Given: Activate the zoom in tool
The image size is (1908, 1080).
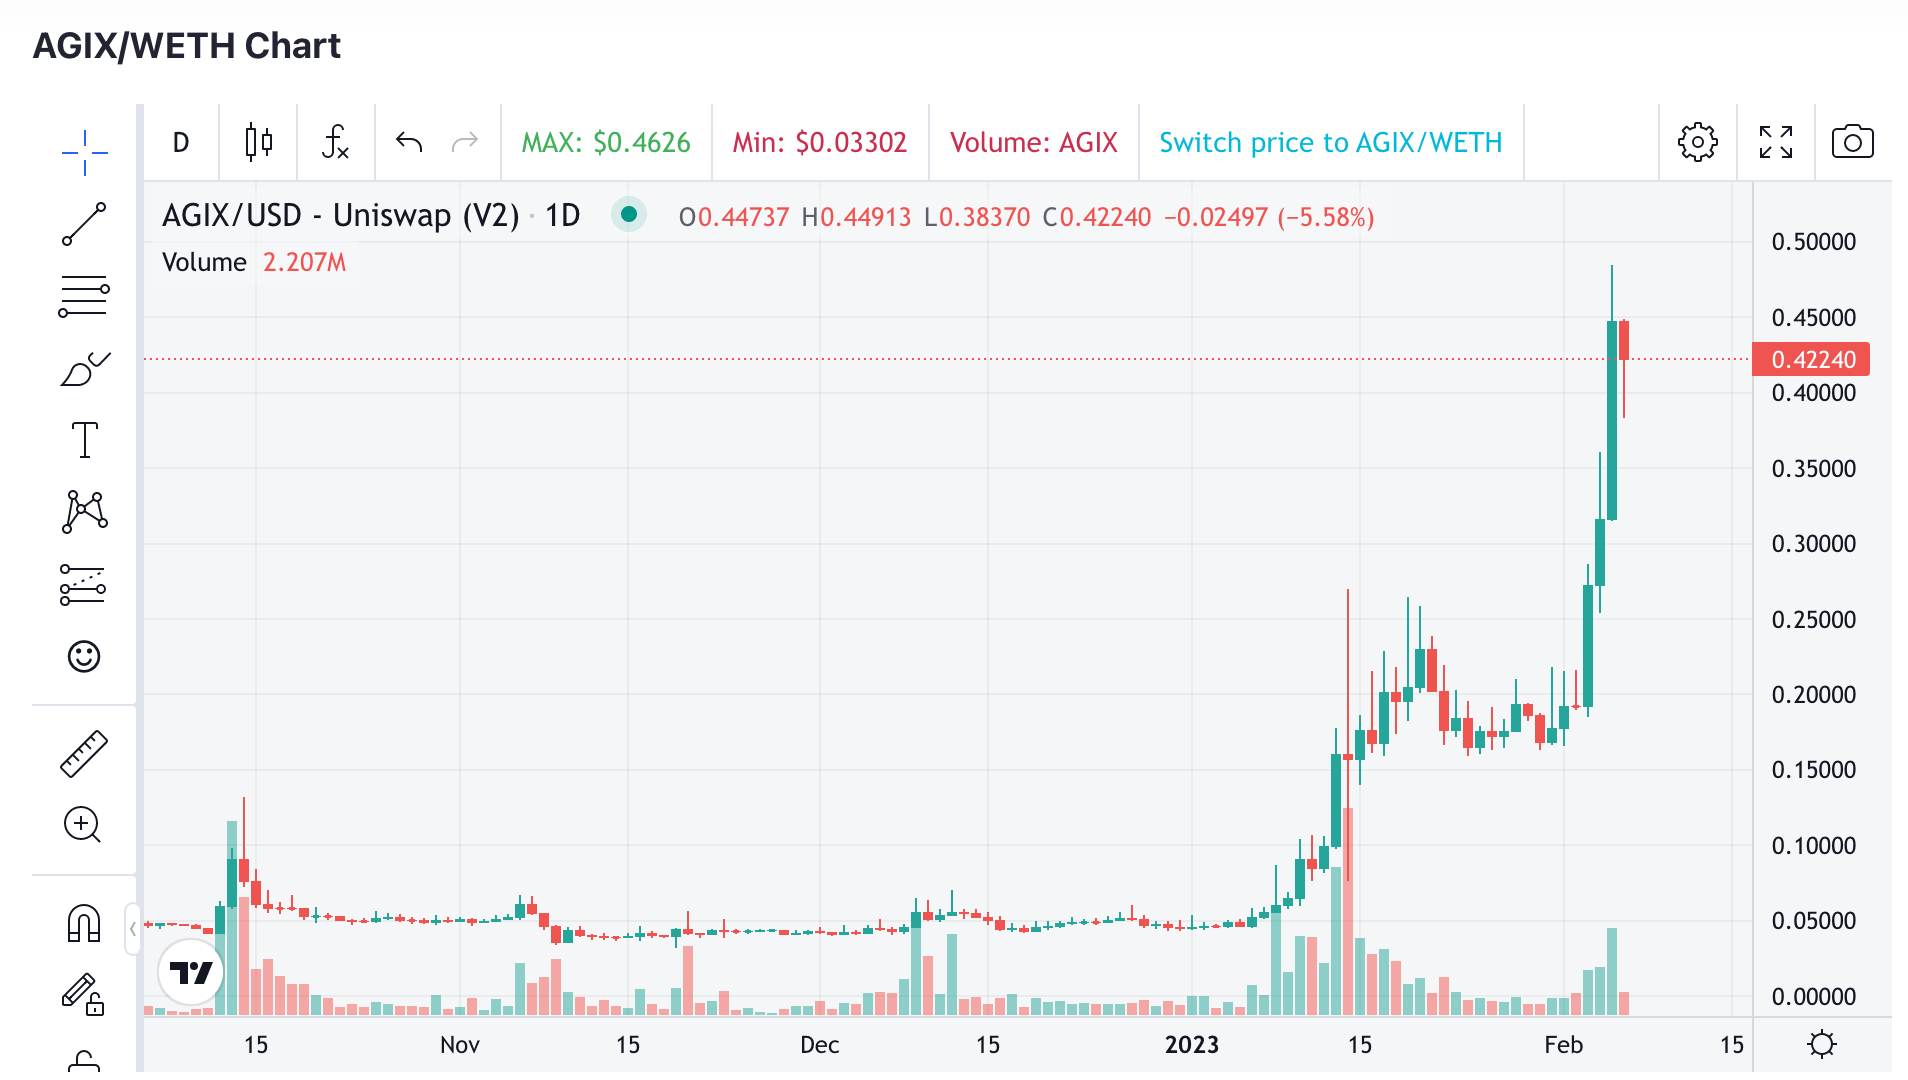Looking at the screenshot, I should [83, 825].
